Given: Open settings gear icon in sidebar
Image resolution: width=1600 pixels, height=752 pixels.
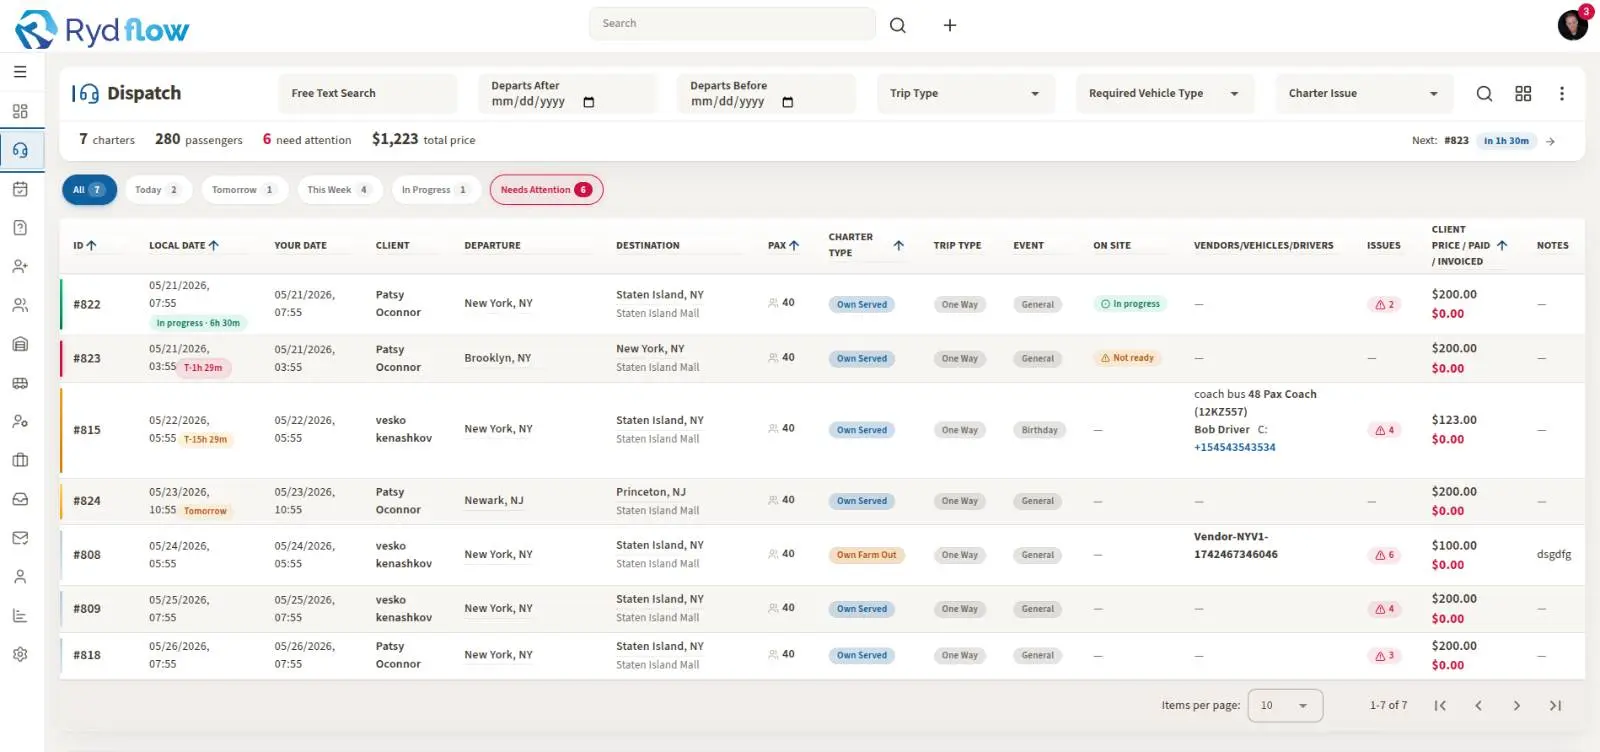Looking at the screenshot, I should pos(20,654).
